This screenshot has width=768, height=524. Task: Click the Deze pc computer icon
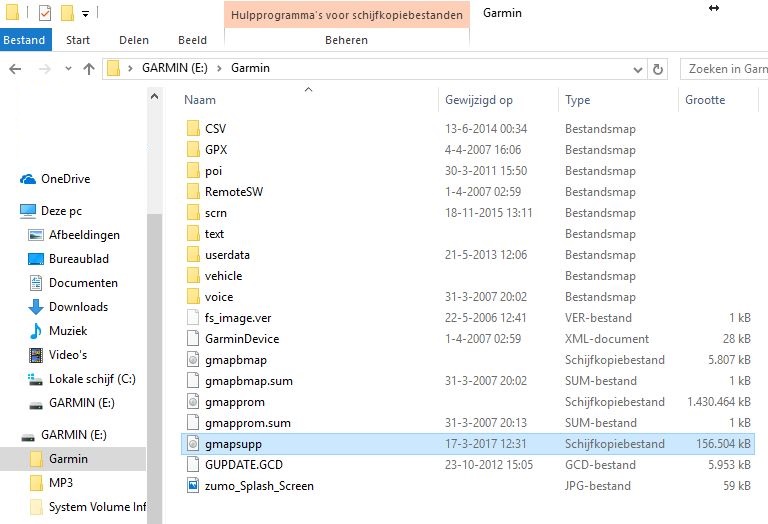click(28, 211)
